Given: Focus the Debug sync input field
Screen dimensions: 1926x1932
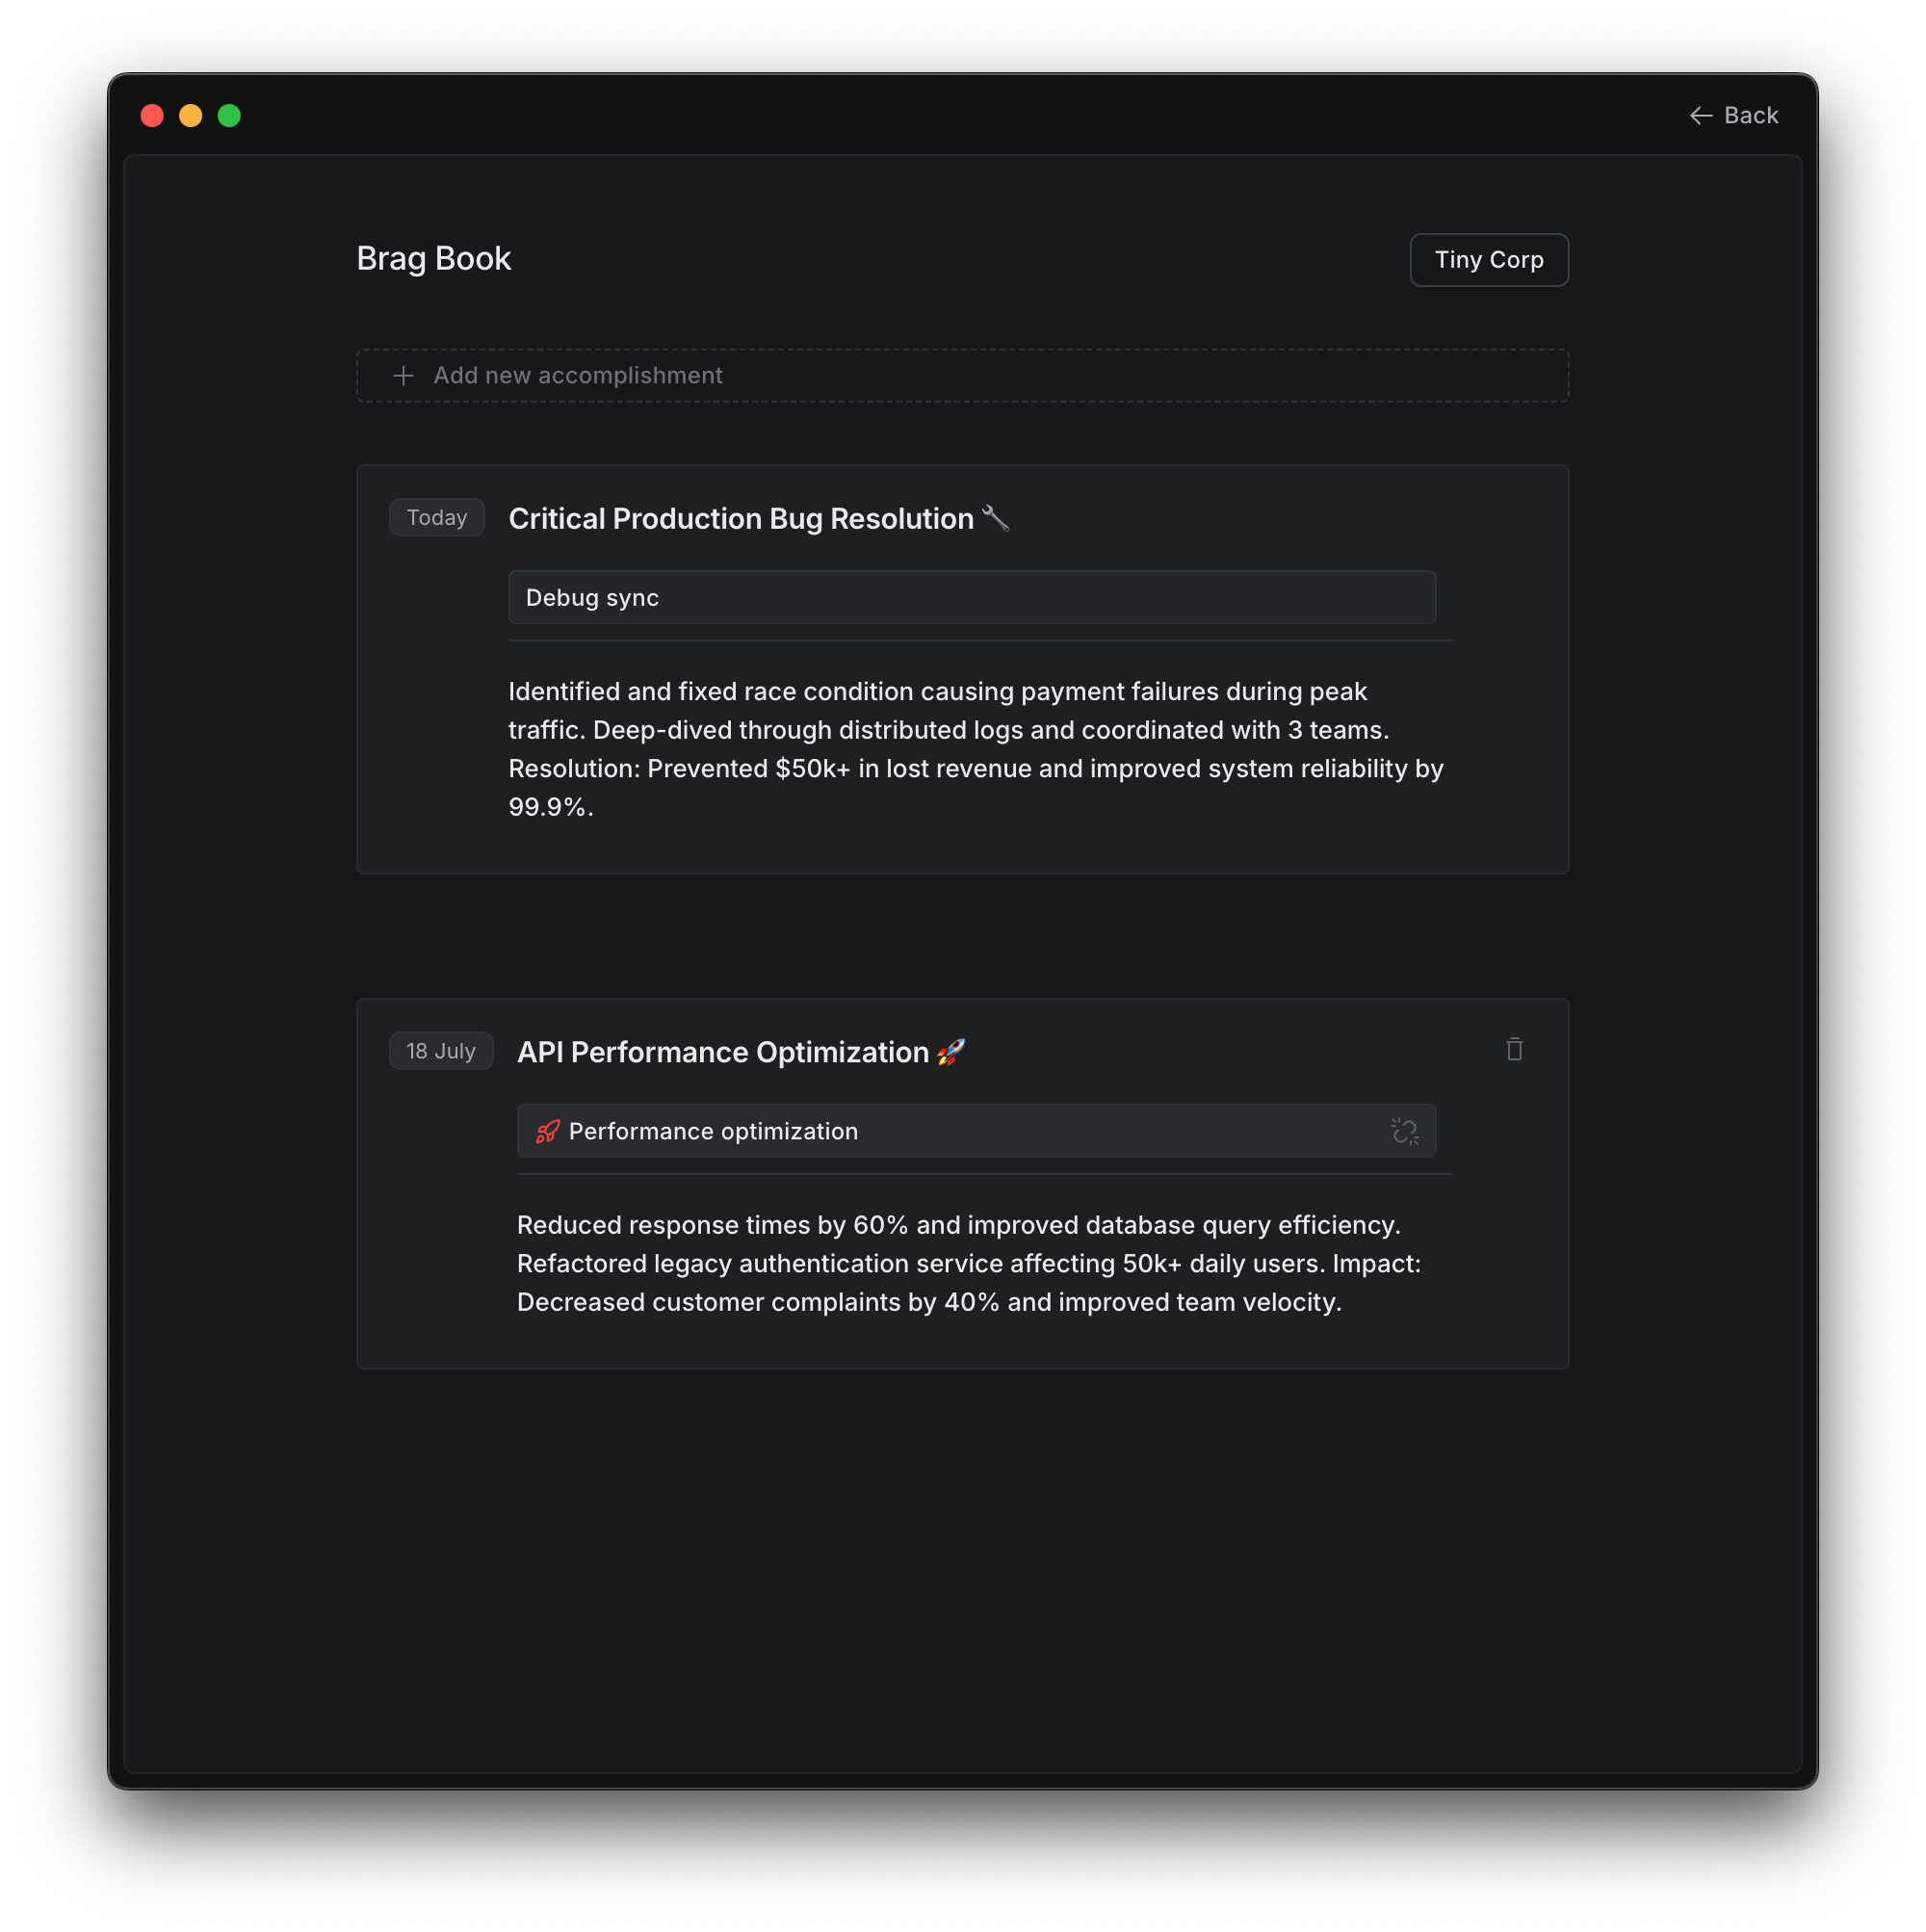Looking at the screenshot, I should 970,598.
